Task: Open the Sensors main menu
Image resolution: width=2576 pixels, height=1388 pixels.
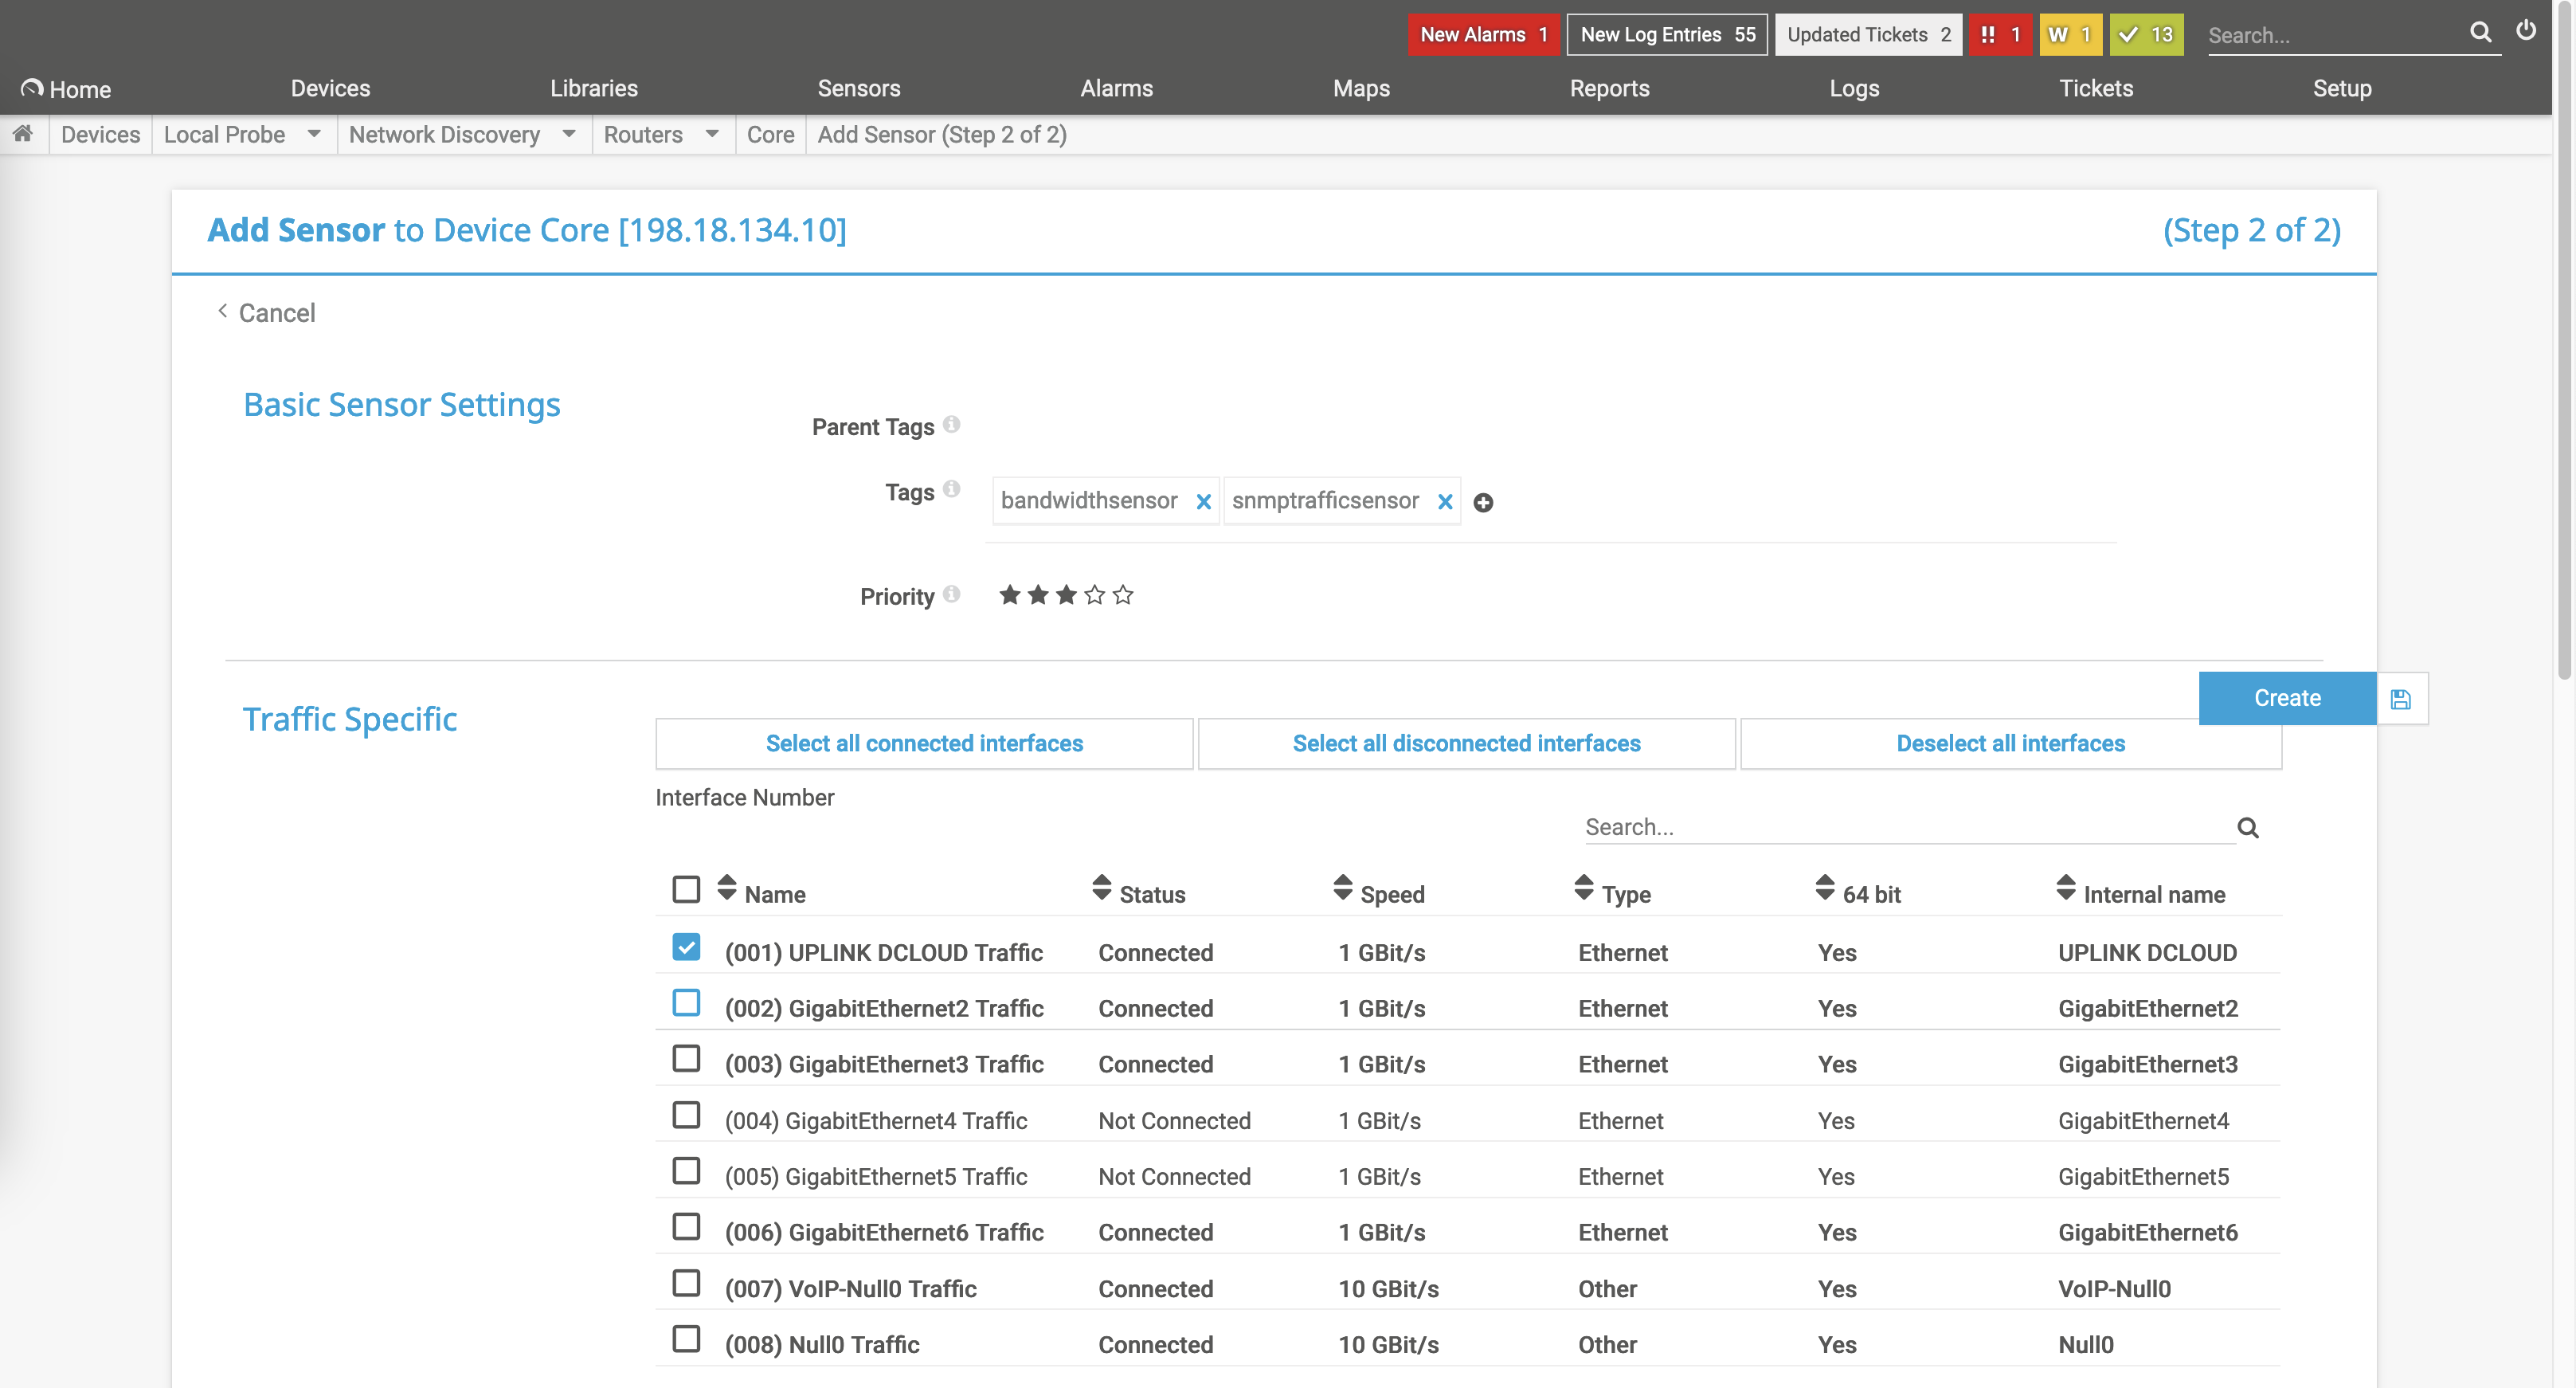Action: (x=858, y=88)
